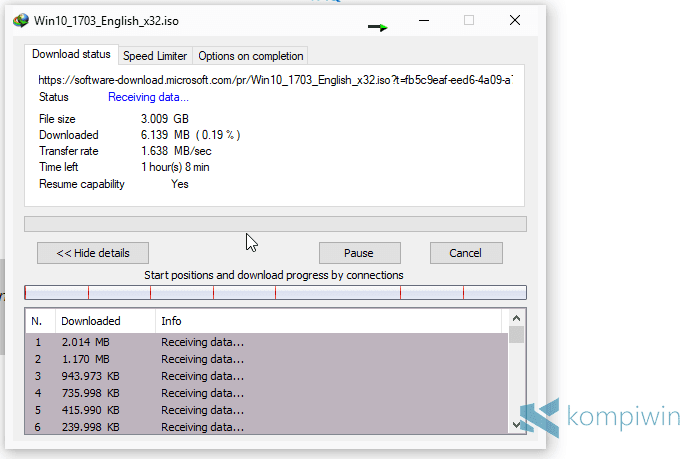This screenshot has height=459, width=690.
Task: Click the 'Start positions and download progress' label
Action: [274, 275]
